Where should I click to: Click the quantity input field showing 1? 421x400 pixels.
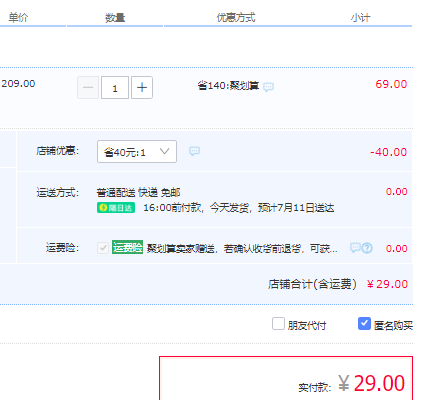pyautogui.click(x=115, y=88)
